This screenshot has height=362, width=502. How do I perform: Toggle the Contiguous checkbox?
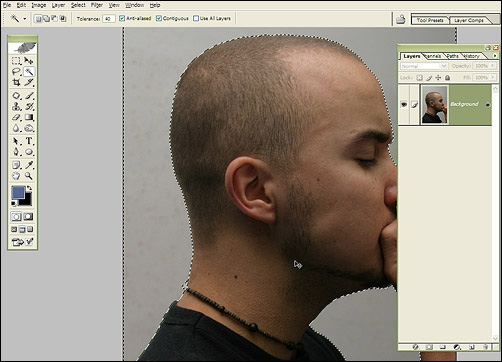coord(159,18)
